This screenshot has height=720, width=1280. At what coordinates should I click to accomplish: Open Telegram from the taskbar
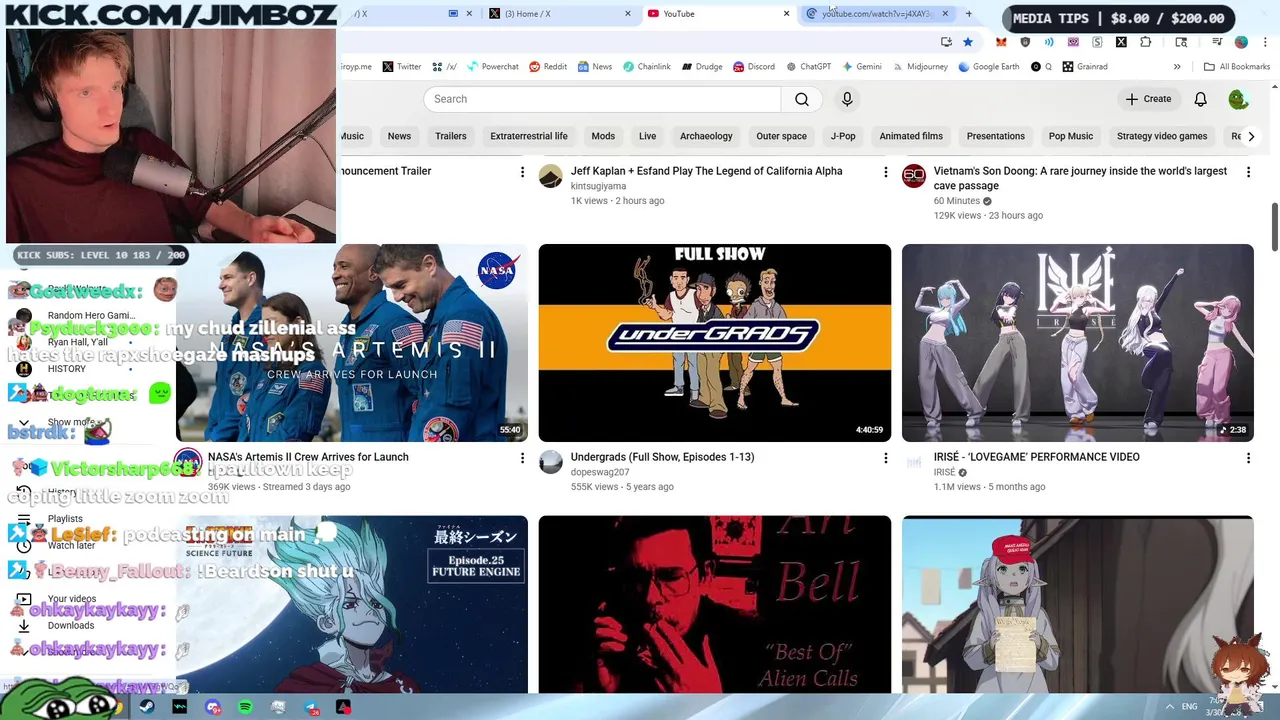click(311, 707)
